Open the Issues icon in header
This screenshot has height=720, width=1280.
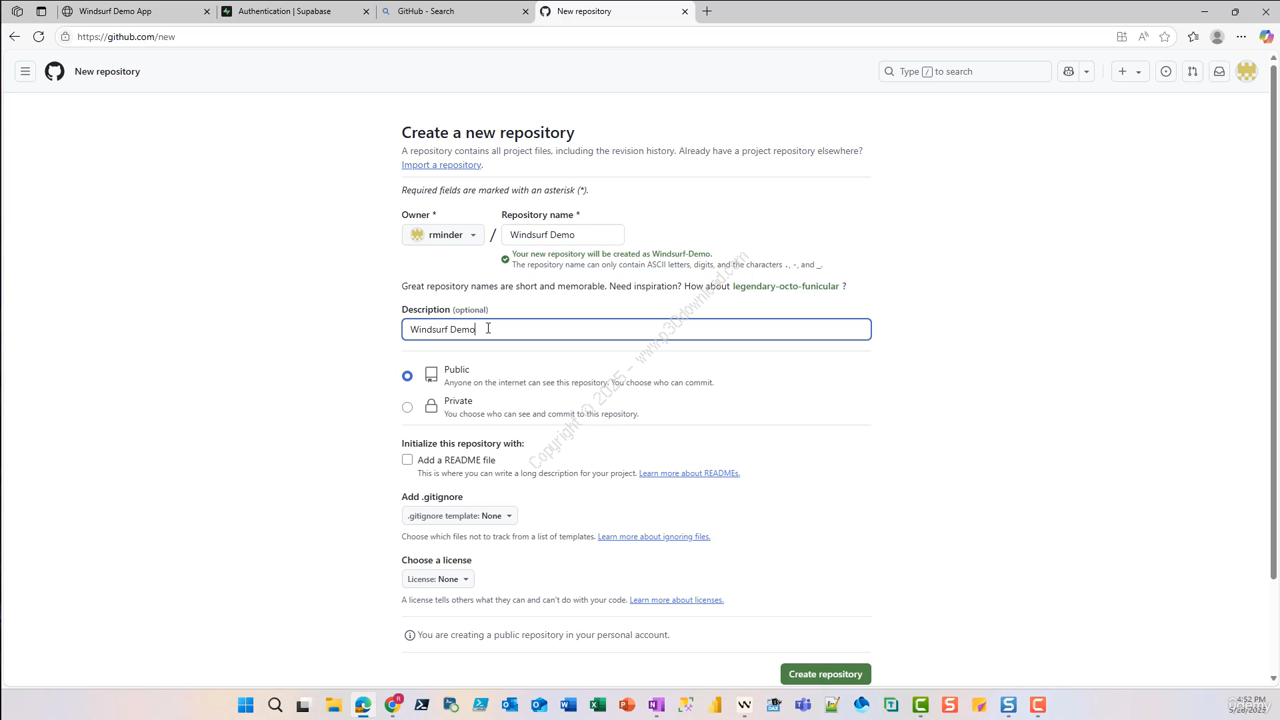(x=1166, y=71)
